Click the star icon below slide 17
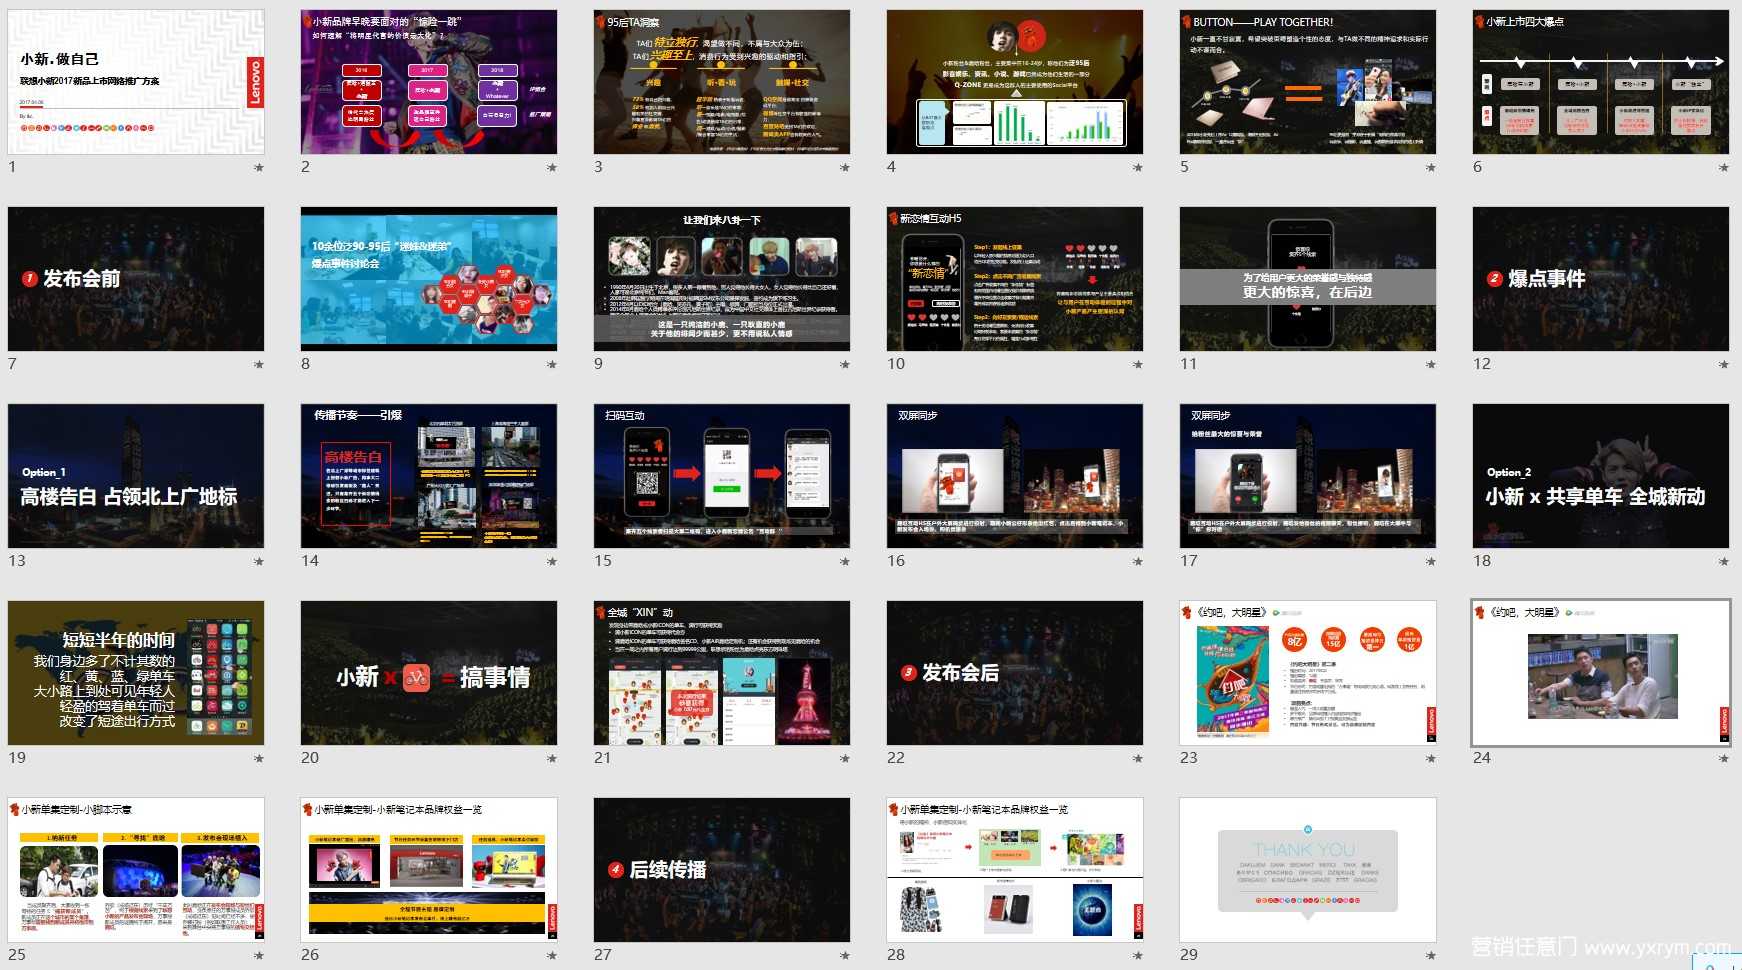This screenshot has width=1742, height=970. [x=1431, y=562]
